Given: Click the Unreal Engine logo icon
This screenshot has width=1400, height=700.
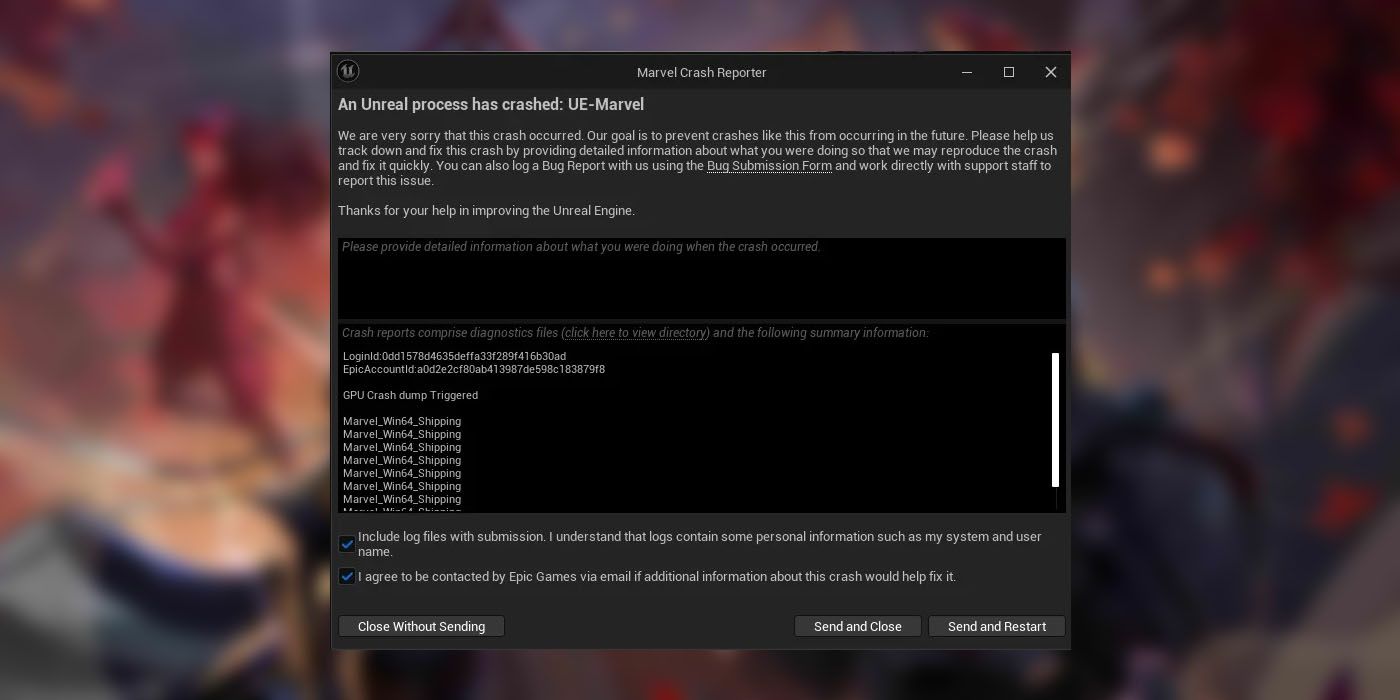Looking at the screenshot, I should point(348,71).
